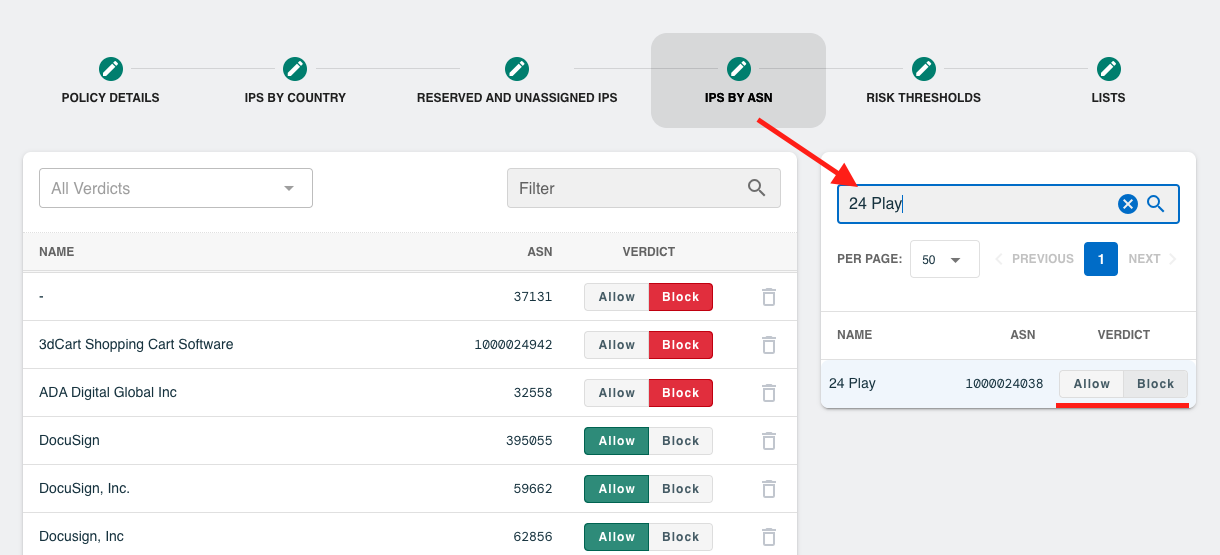The height and width of the screenshot is (555, 1220).
Task: Go to the Lists step
Action: click(1108, 81)
